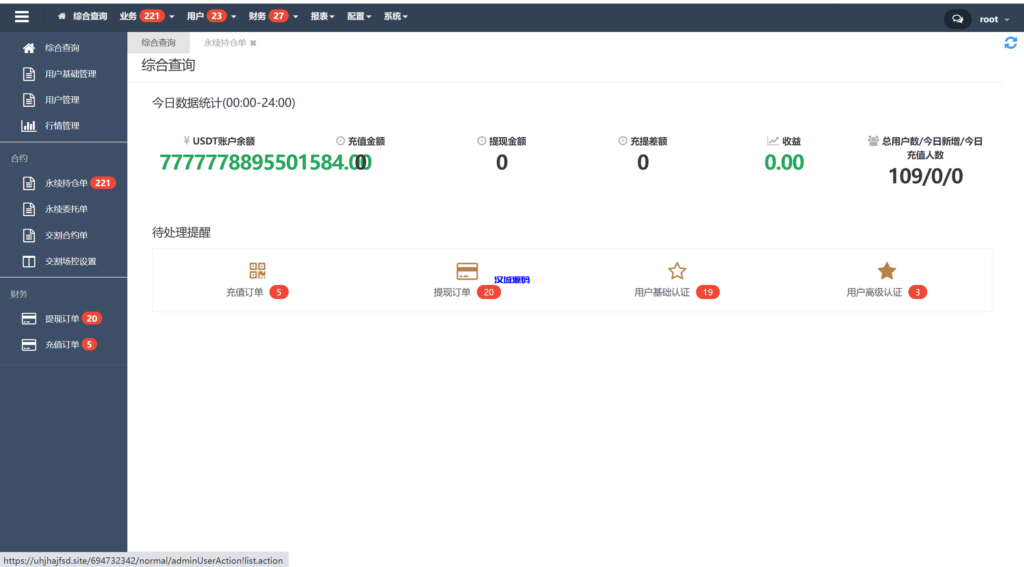This screenshot has width=1024, height=567.
Task: Click the filled star advanced verification icon
Action: point(886,271)
